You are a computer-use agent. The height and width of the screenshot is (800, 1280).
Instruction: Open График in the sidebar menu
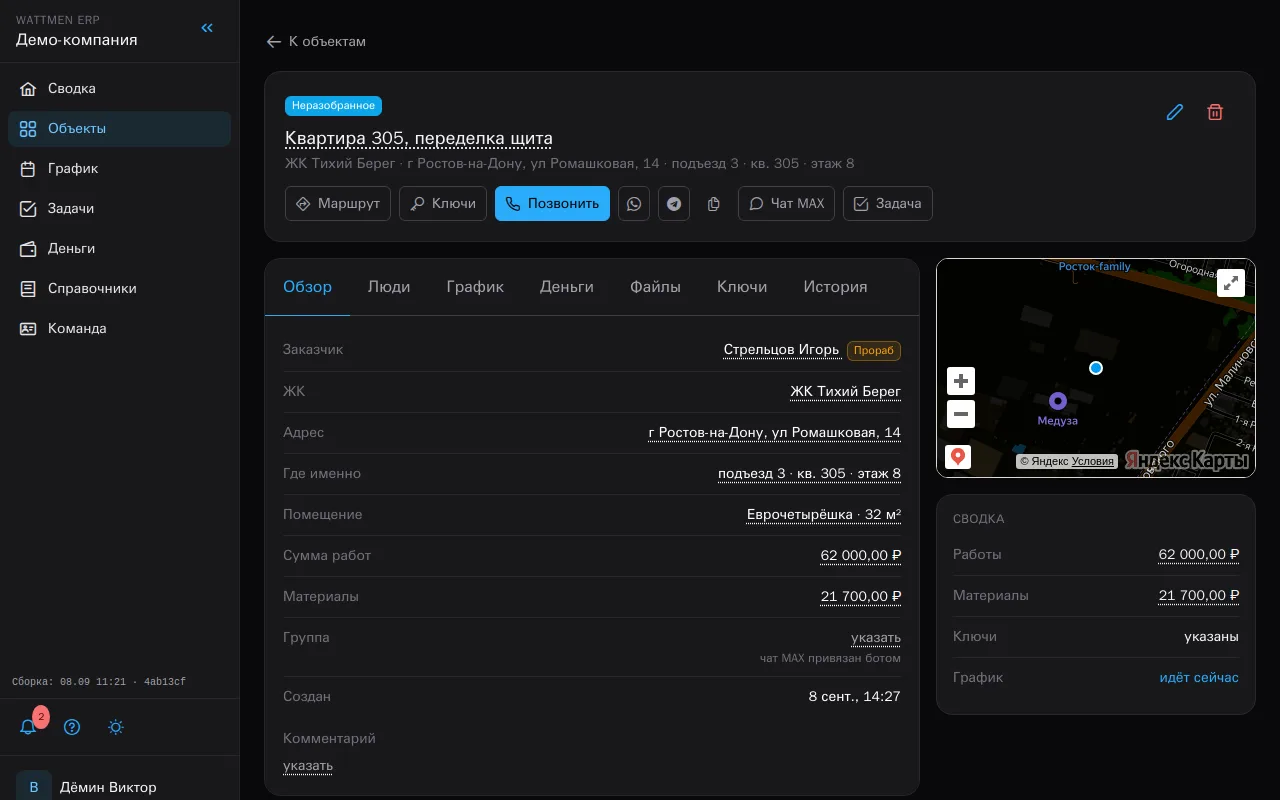[x=120, y=169]
